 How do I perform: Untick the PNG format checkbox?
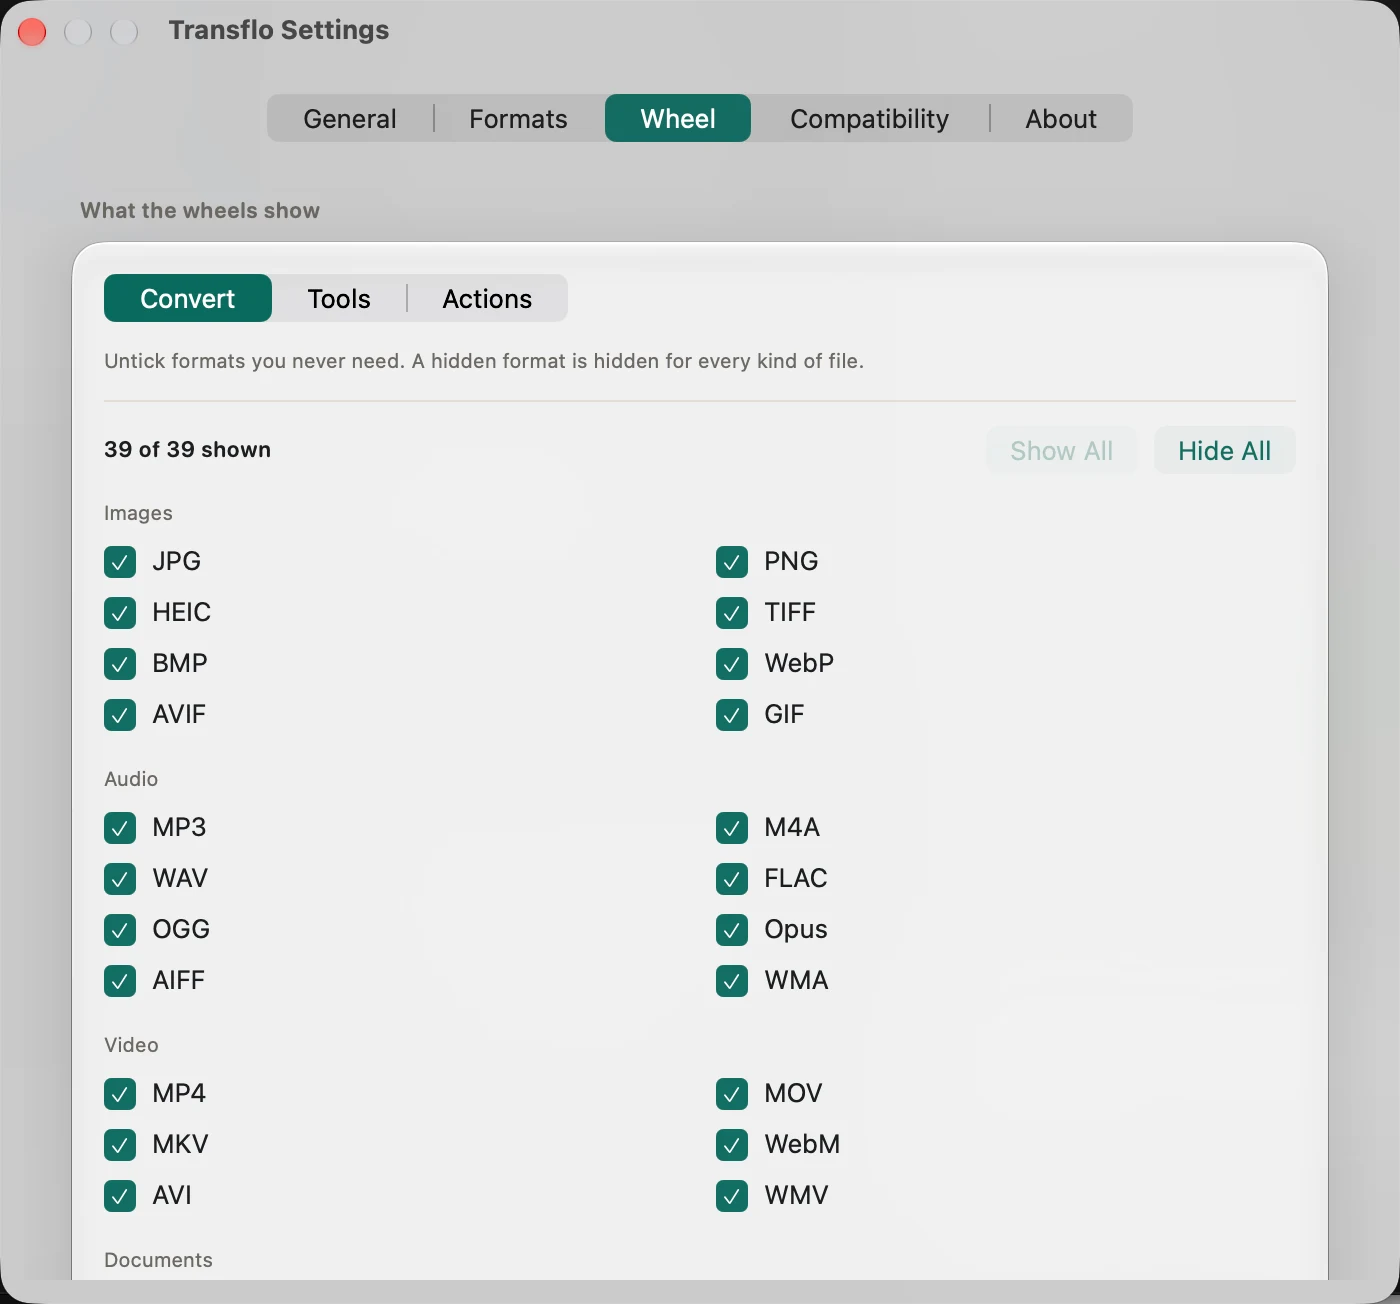[x=732, y=562]
